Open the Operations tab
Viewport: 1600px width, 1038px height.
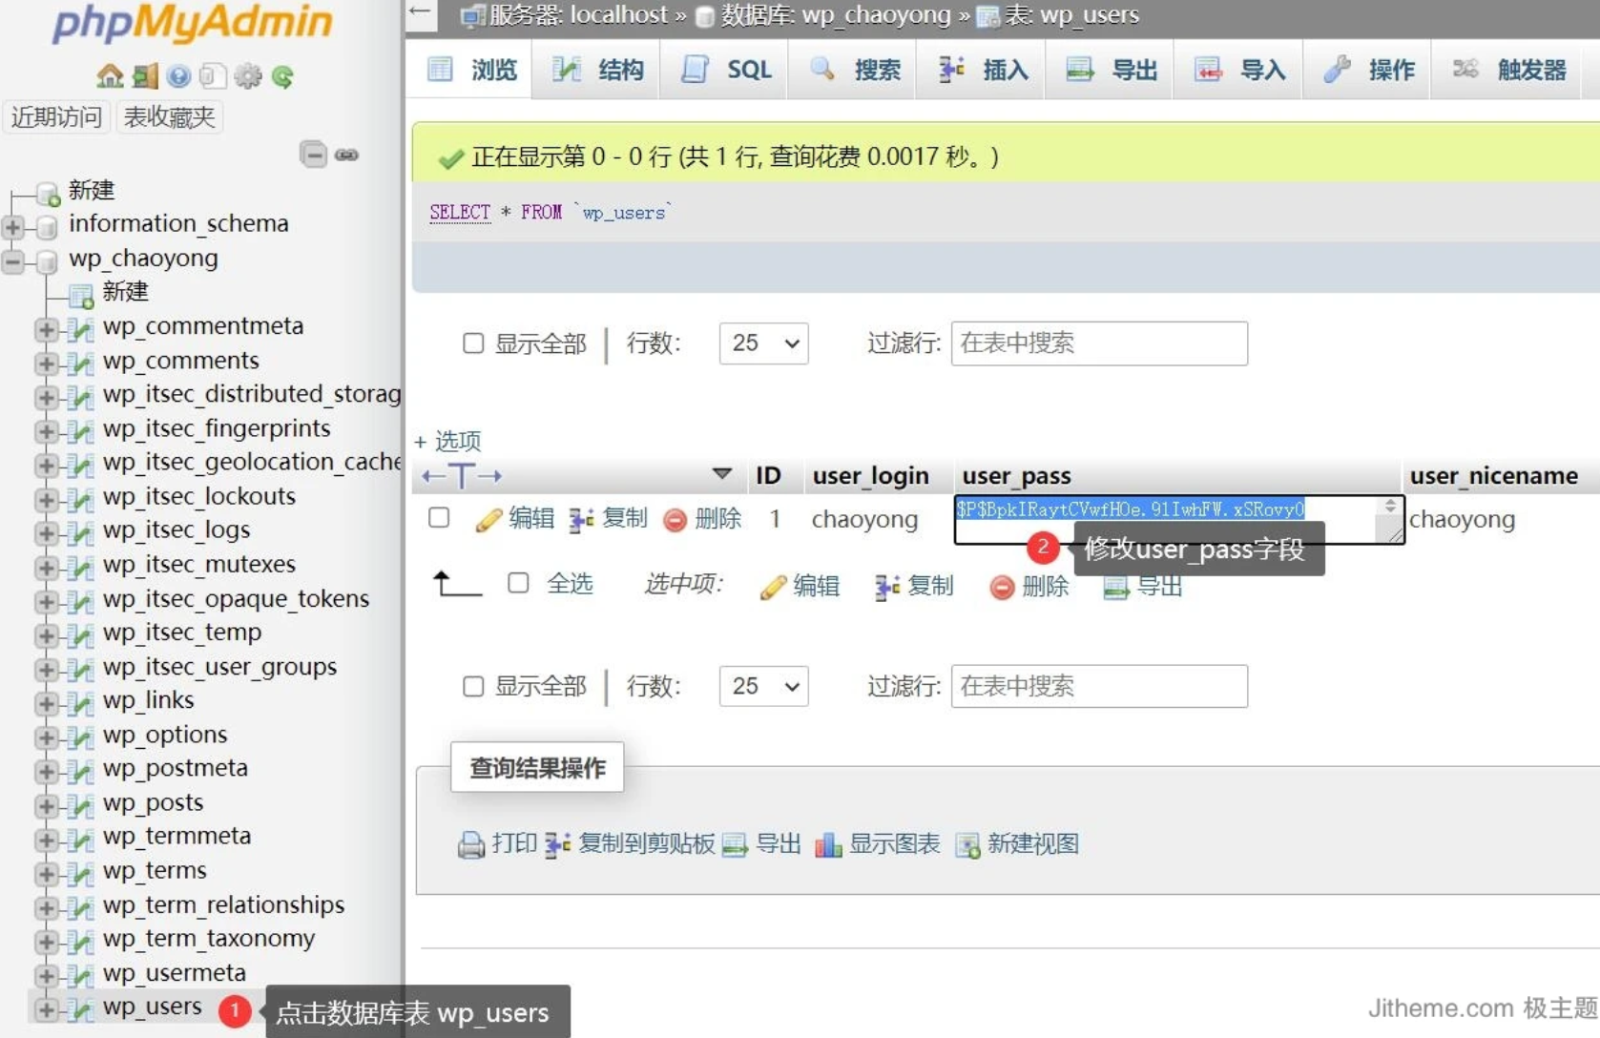(x=1368, y=70)
